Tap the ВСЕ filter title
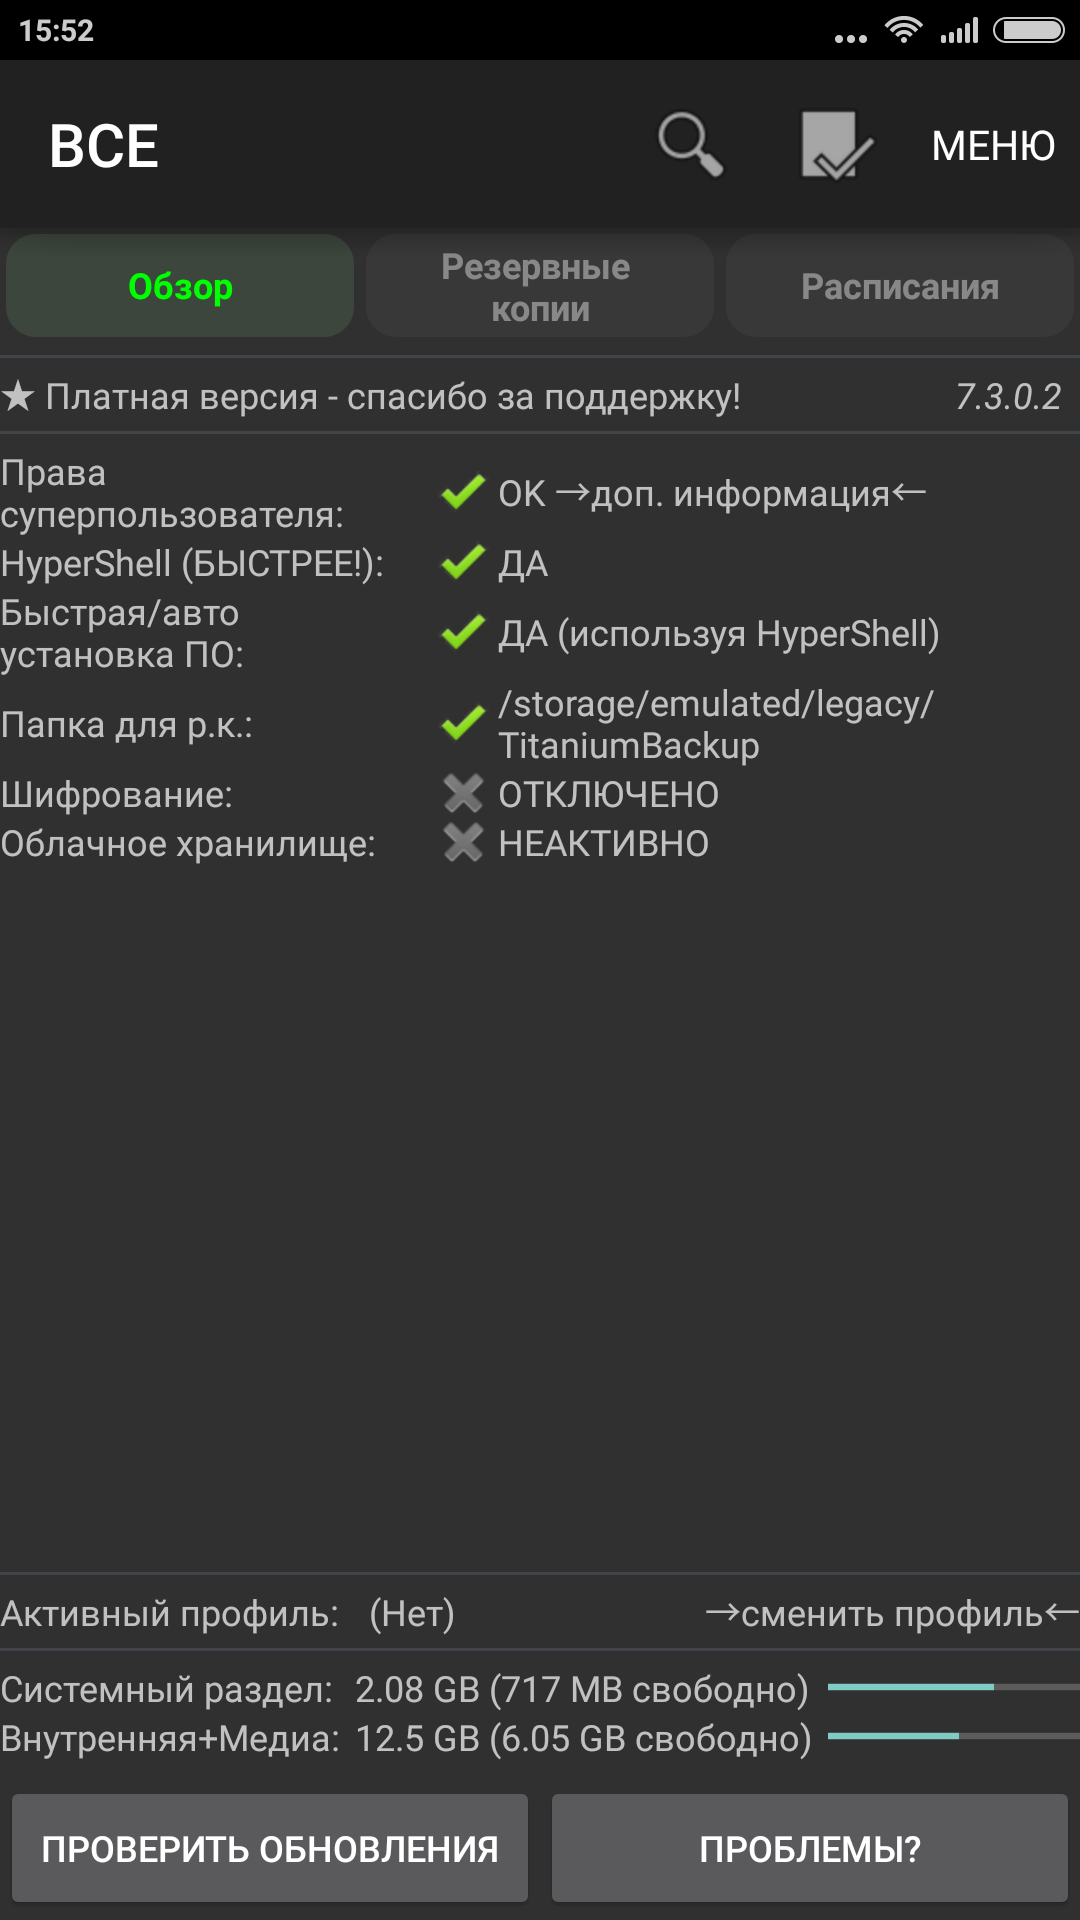1080x1920 pixels. coord(104,146)
